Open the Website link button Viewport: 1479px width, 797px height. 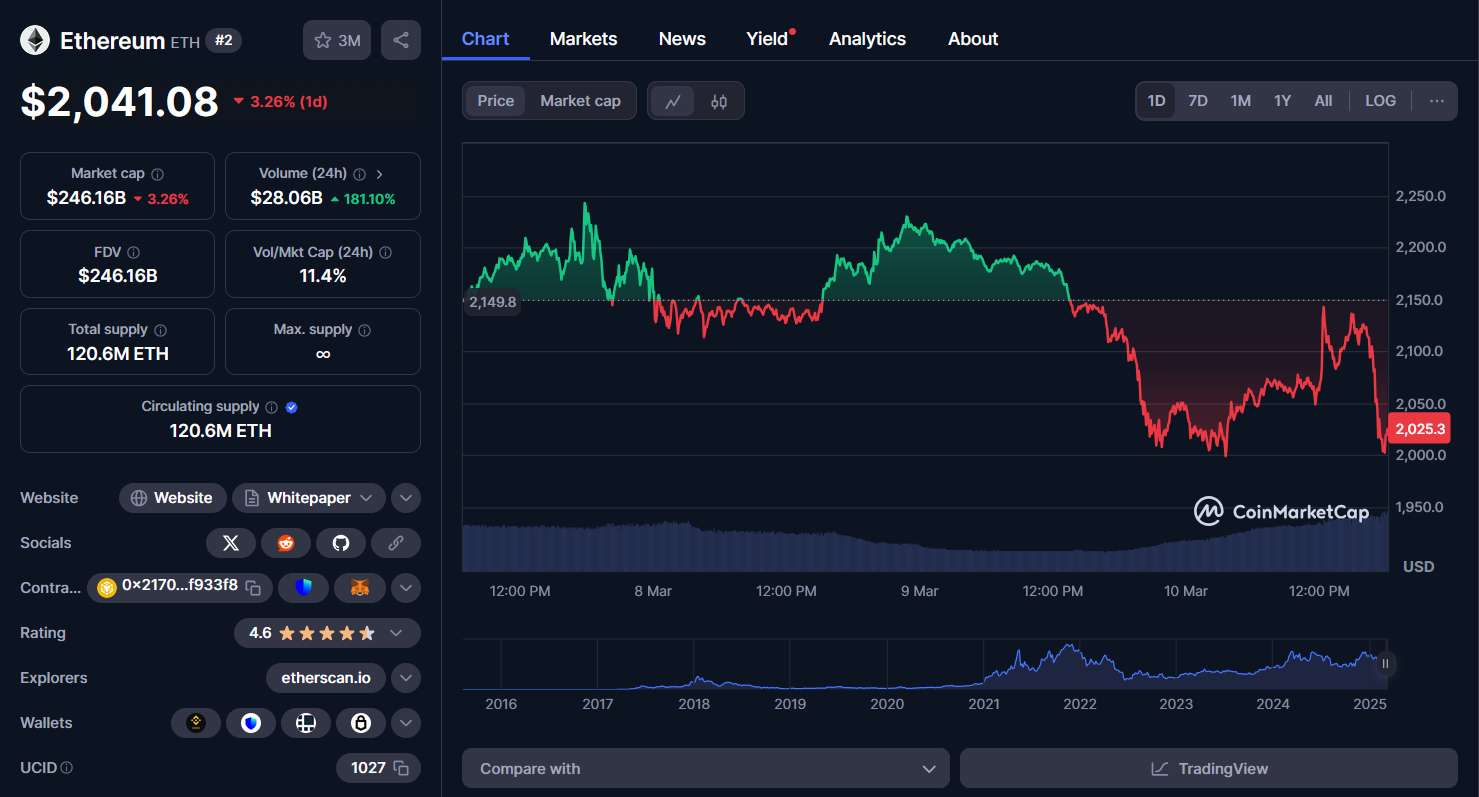pos(172,498)
